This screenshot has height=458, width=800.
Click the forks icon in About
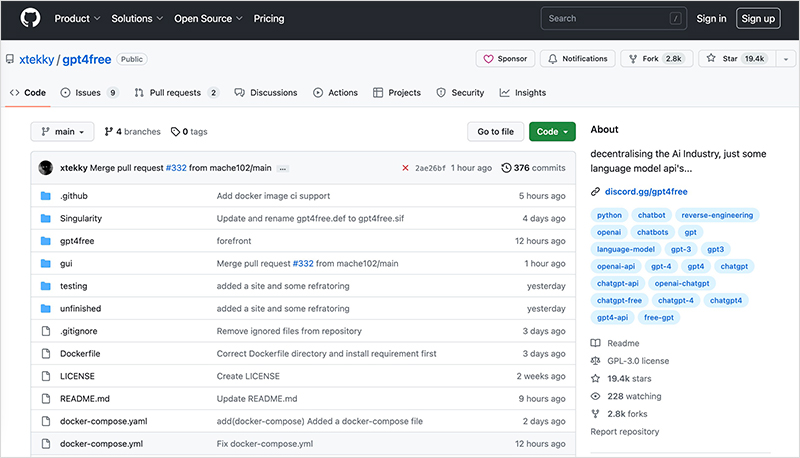(595, 414)
